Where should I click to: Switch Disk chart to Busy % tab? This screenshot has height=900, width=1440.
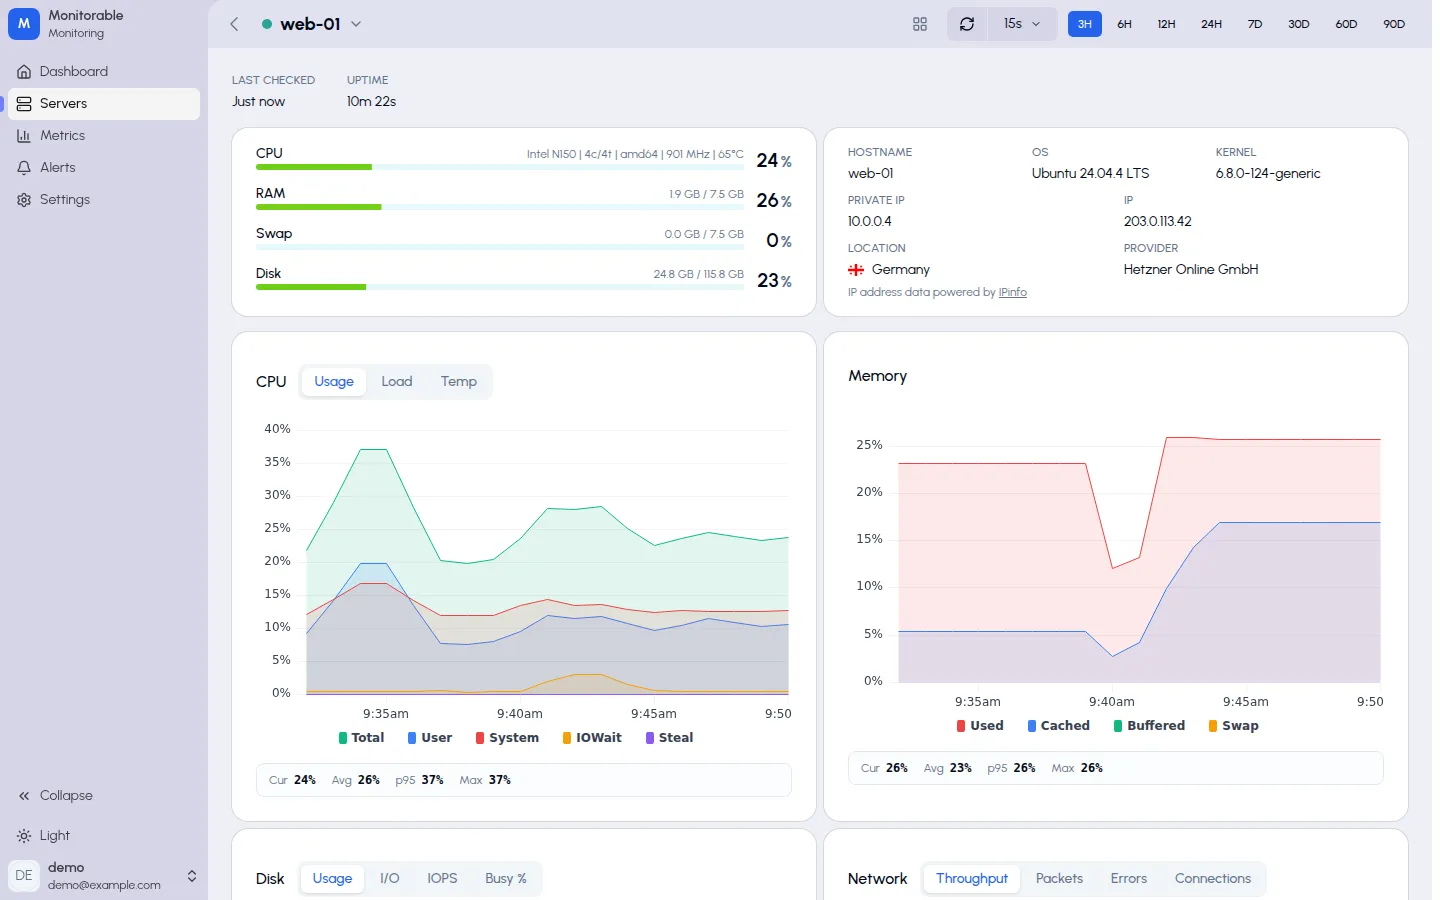pos(506,878)
